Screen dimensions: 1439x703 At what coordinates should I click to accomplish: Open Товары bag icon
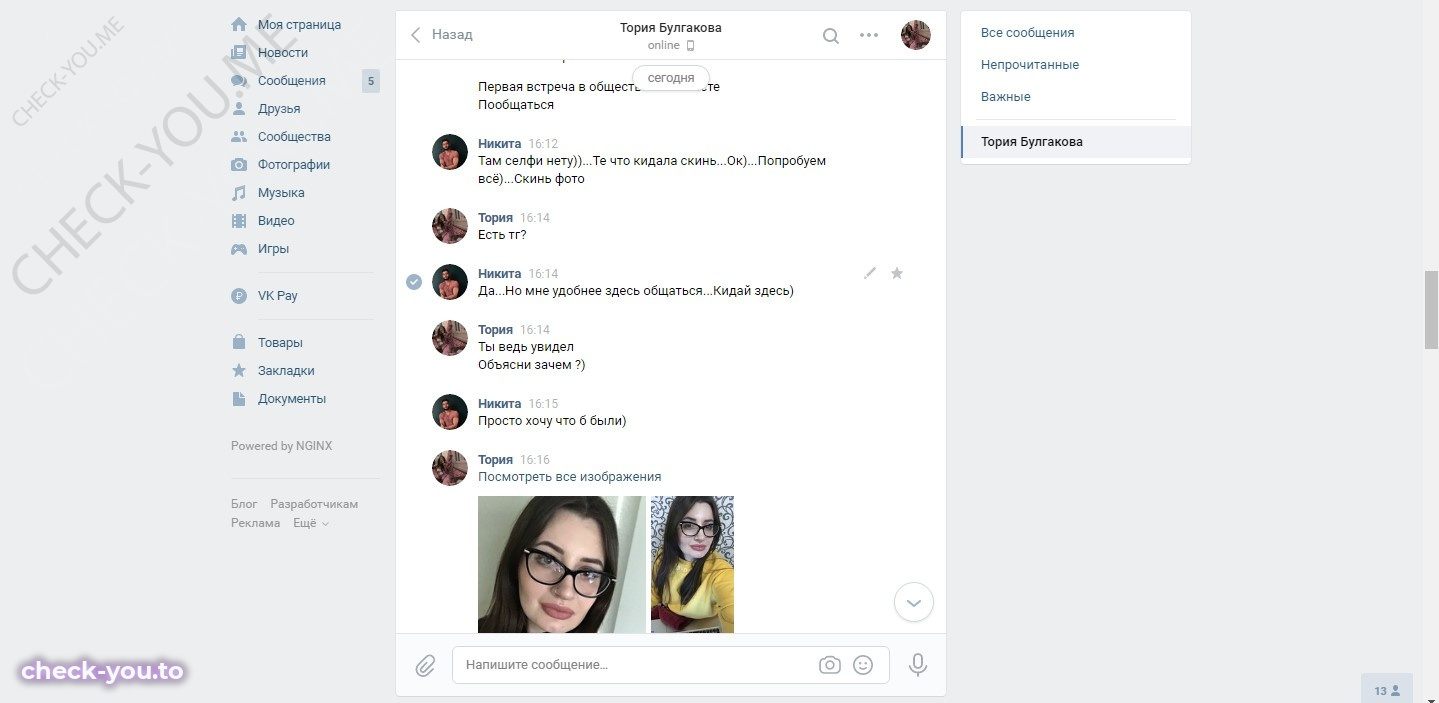tap(239, 342)
